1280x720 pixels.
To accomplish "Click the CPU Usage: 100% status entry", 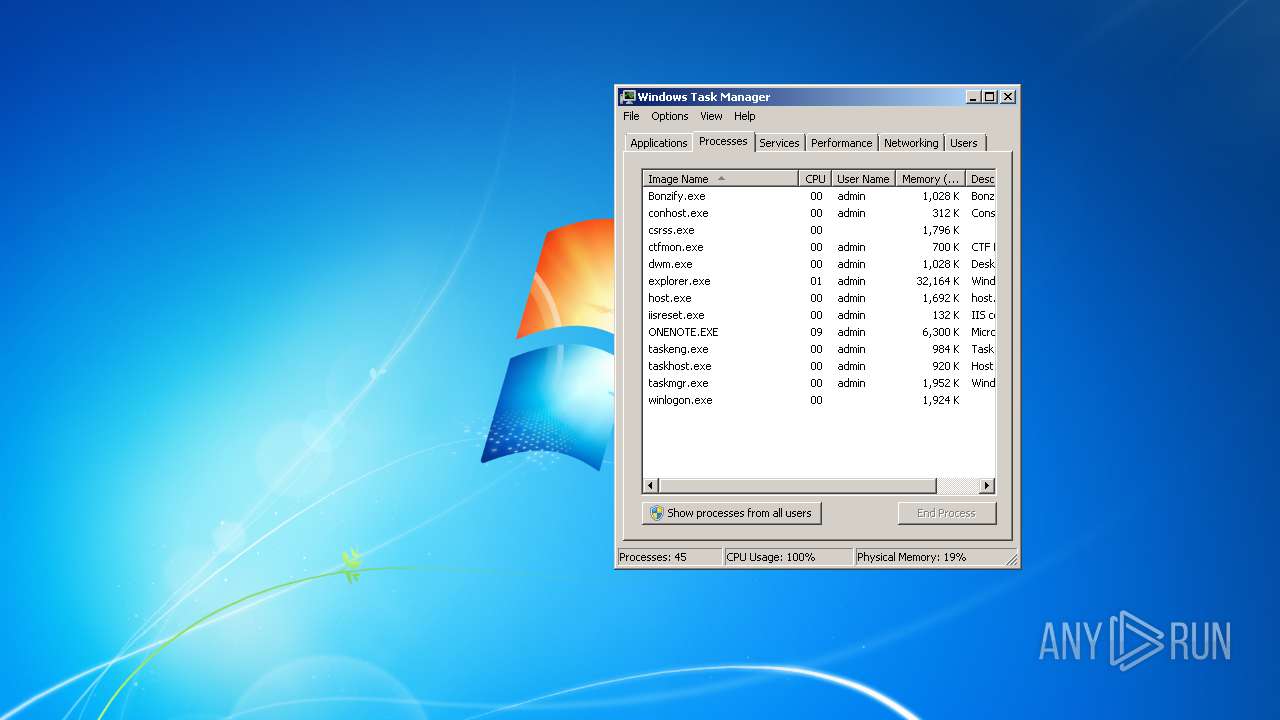I will point(788,557).
